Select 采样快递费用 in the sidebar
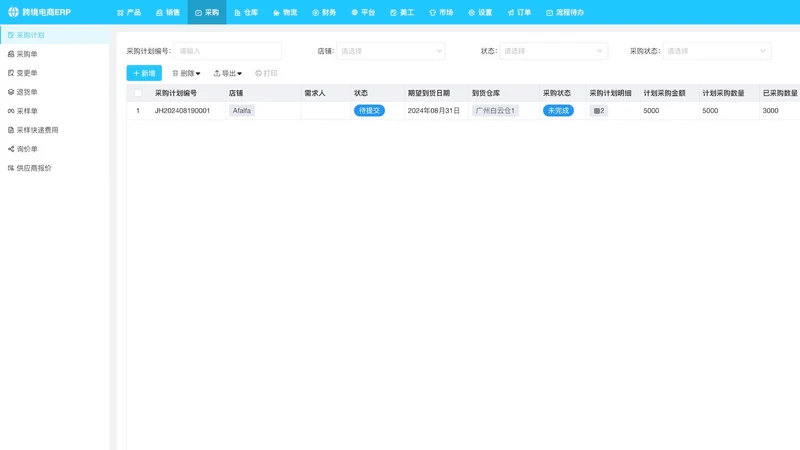This screenshot has width=800, height=450. [x=55, y=130]
